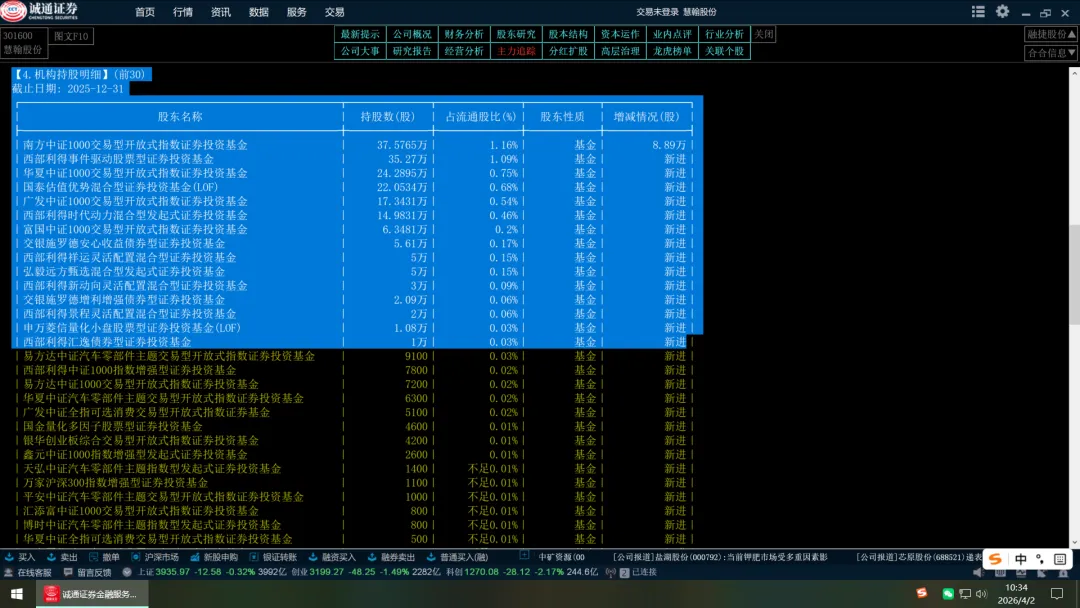The width and height of the screenshot is (1080, 608).
Task: Click 融券卖出 short sell shortcut
Action: point(392,557)
